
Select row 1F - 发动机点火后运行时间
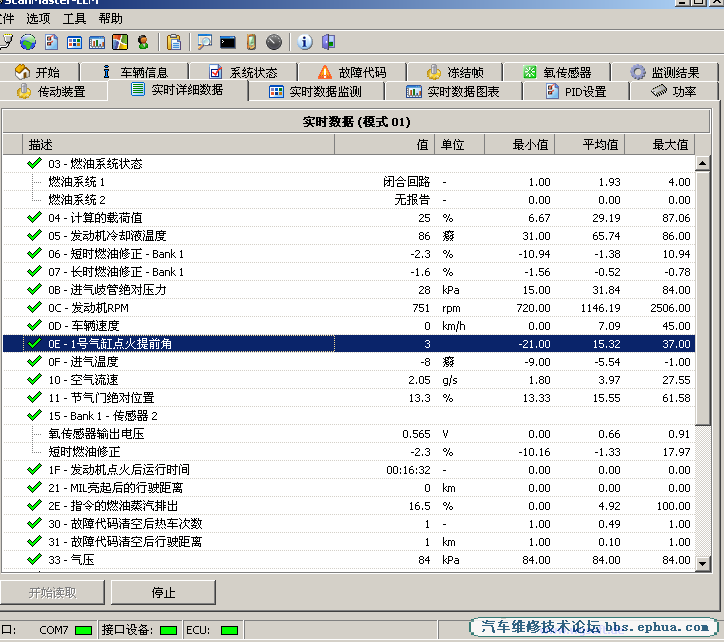pyautogui.click(x=349, y=470)
